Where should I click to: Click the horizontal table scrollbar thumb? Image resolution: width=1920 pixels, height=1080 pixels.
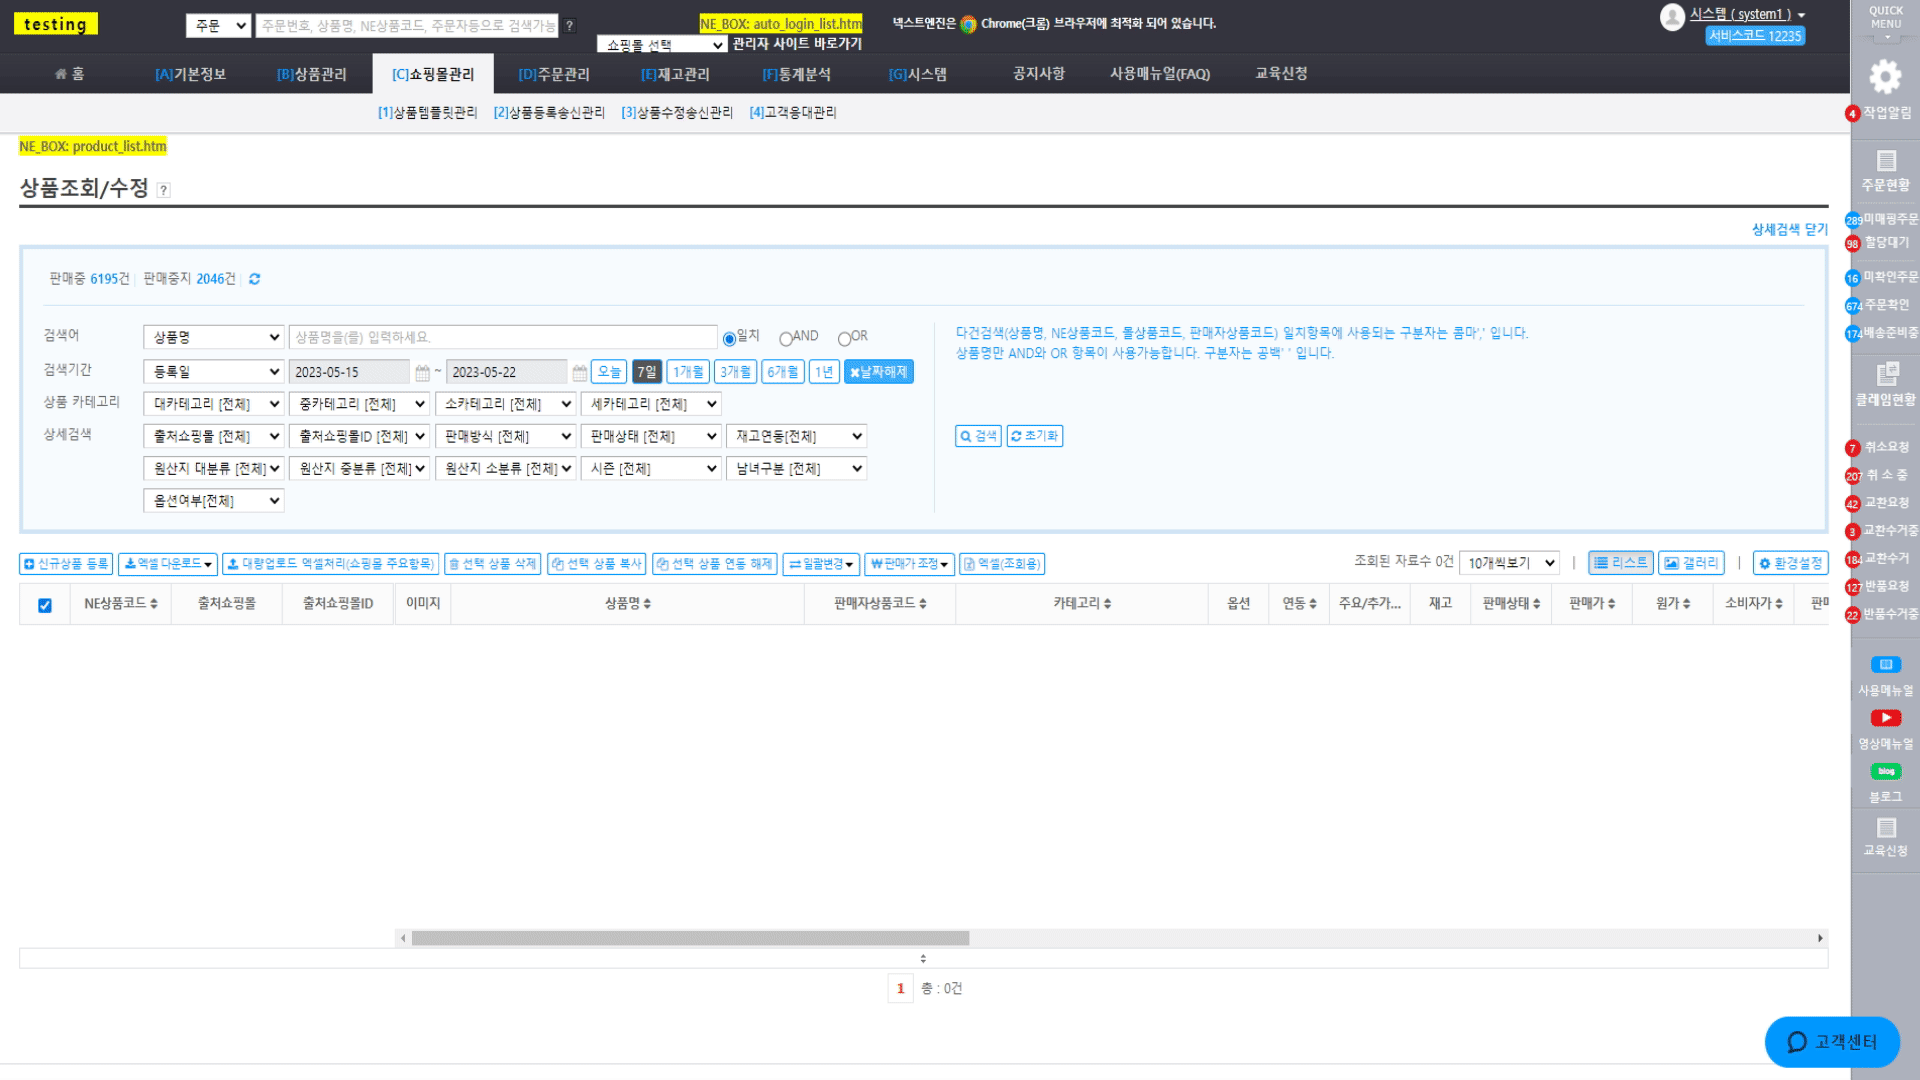pos(690,938)
